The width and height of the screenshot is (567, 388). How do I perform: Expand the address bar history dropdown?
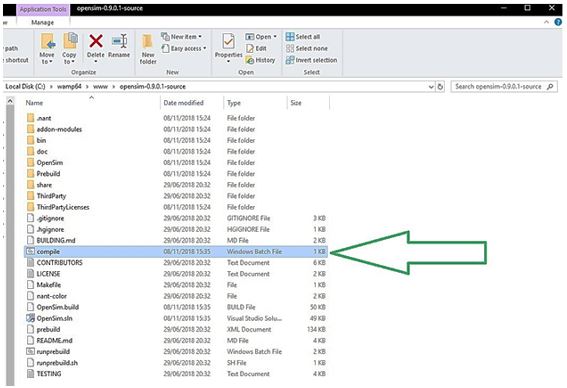[x=431, y=87]
